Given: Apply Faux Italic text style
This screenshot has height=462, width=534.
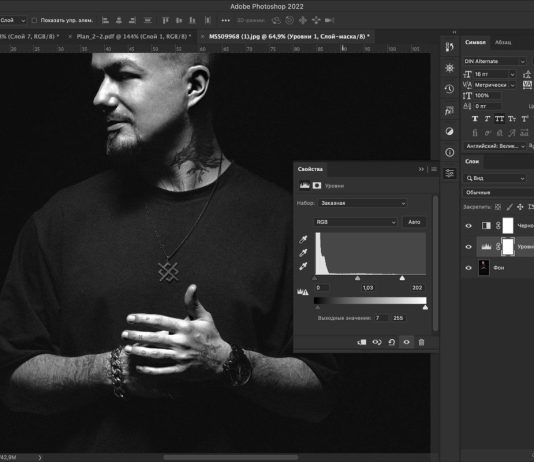Looking at the screenshot, I should [487, 119].
